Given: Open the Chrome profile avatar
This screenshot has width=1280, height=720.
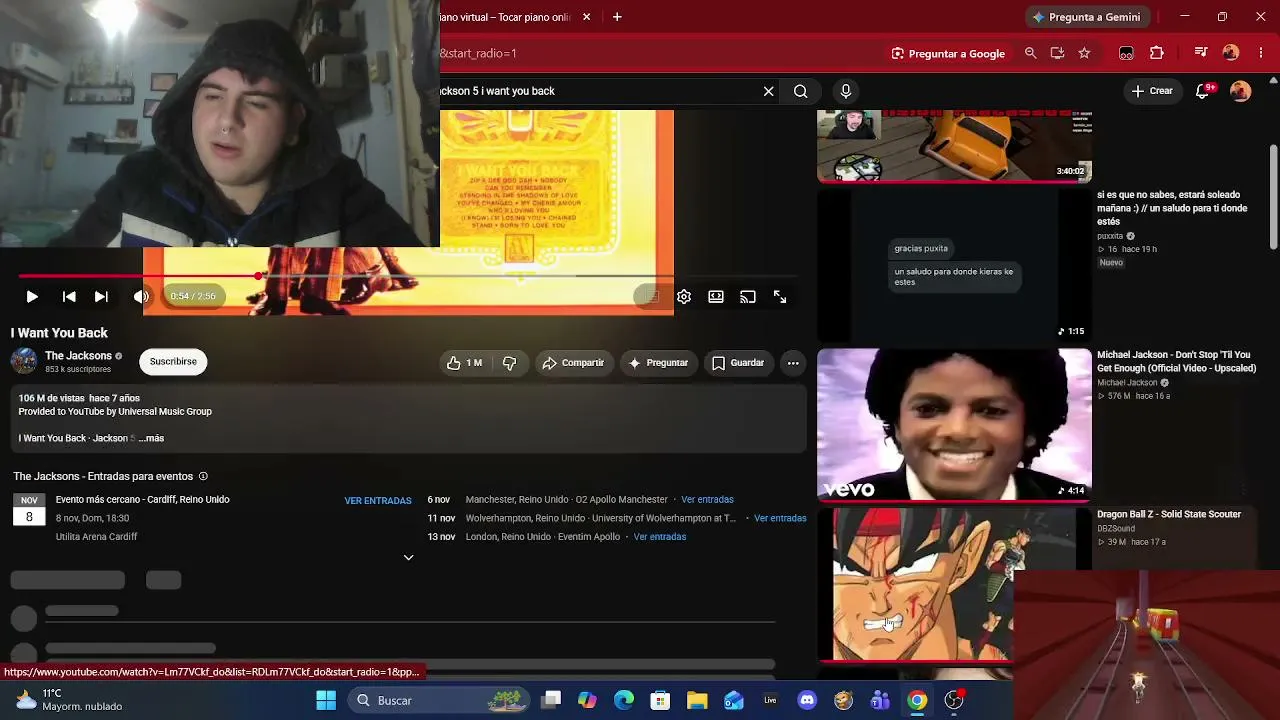Looking at the screenshot, I should [1231, 53].
